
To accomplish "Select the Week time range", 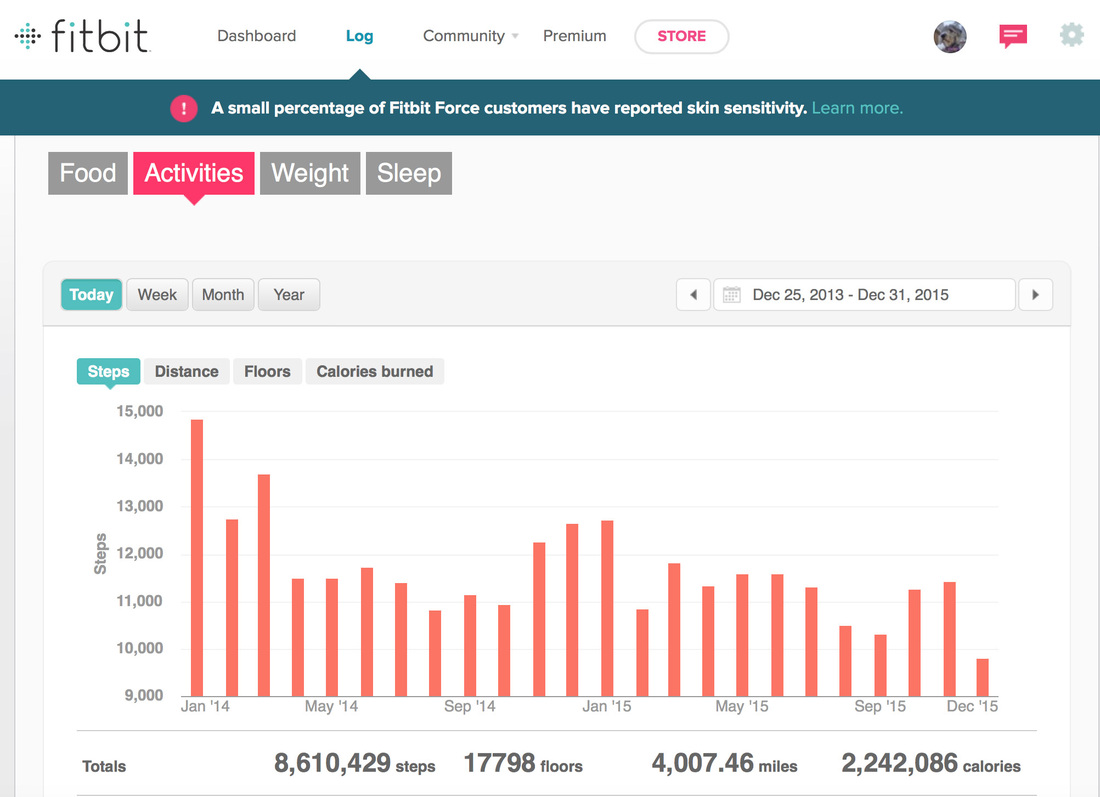I will [x=157, y=295].
